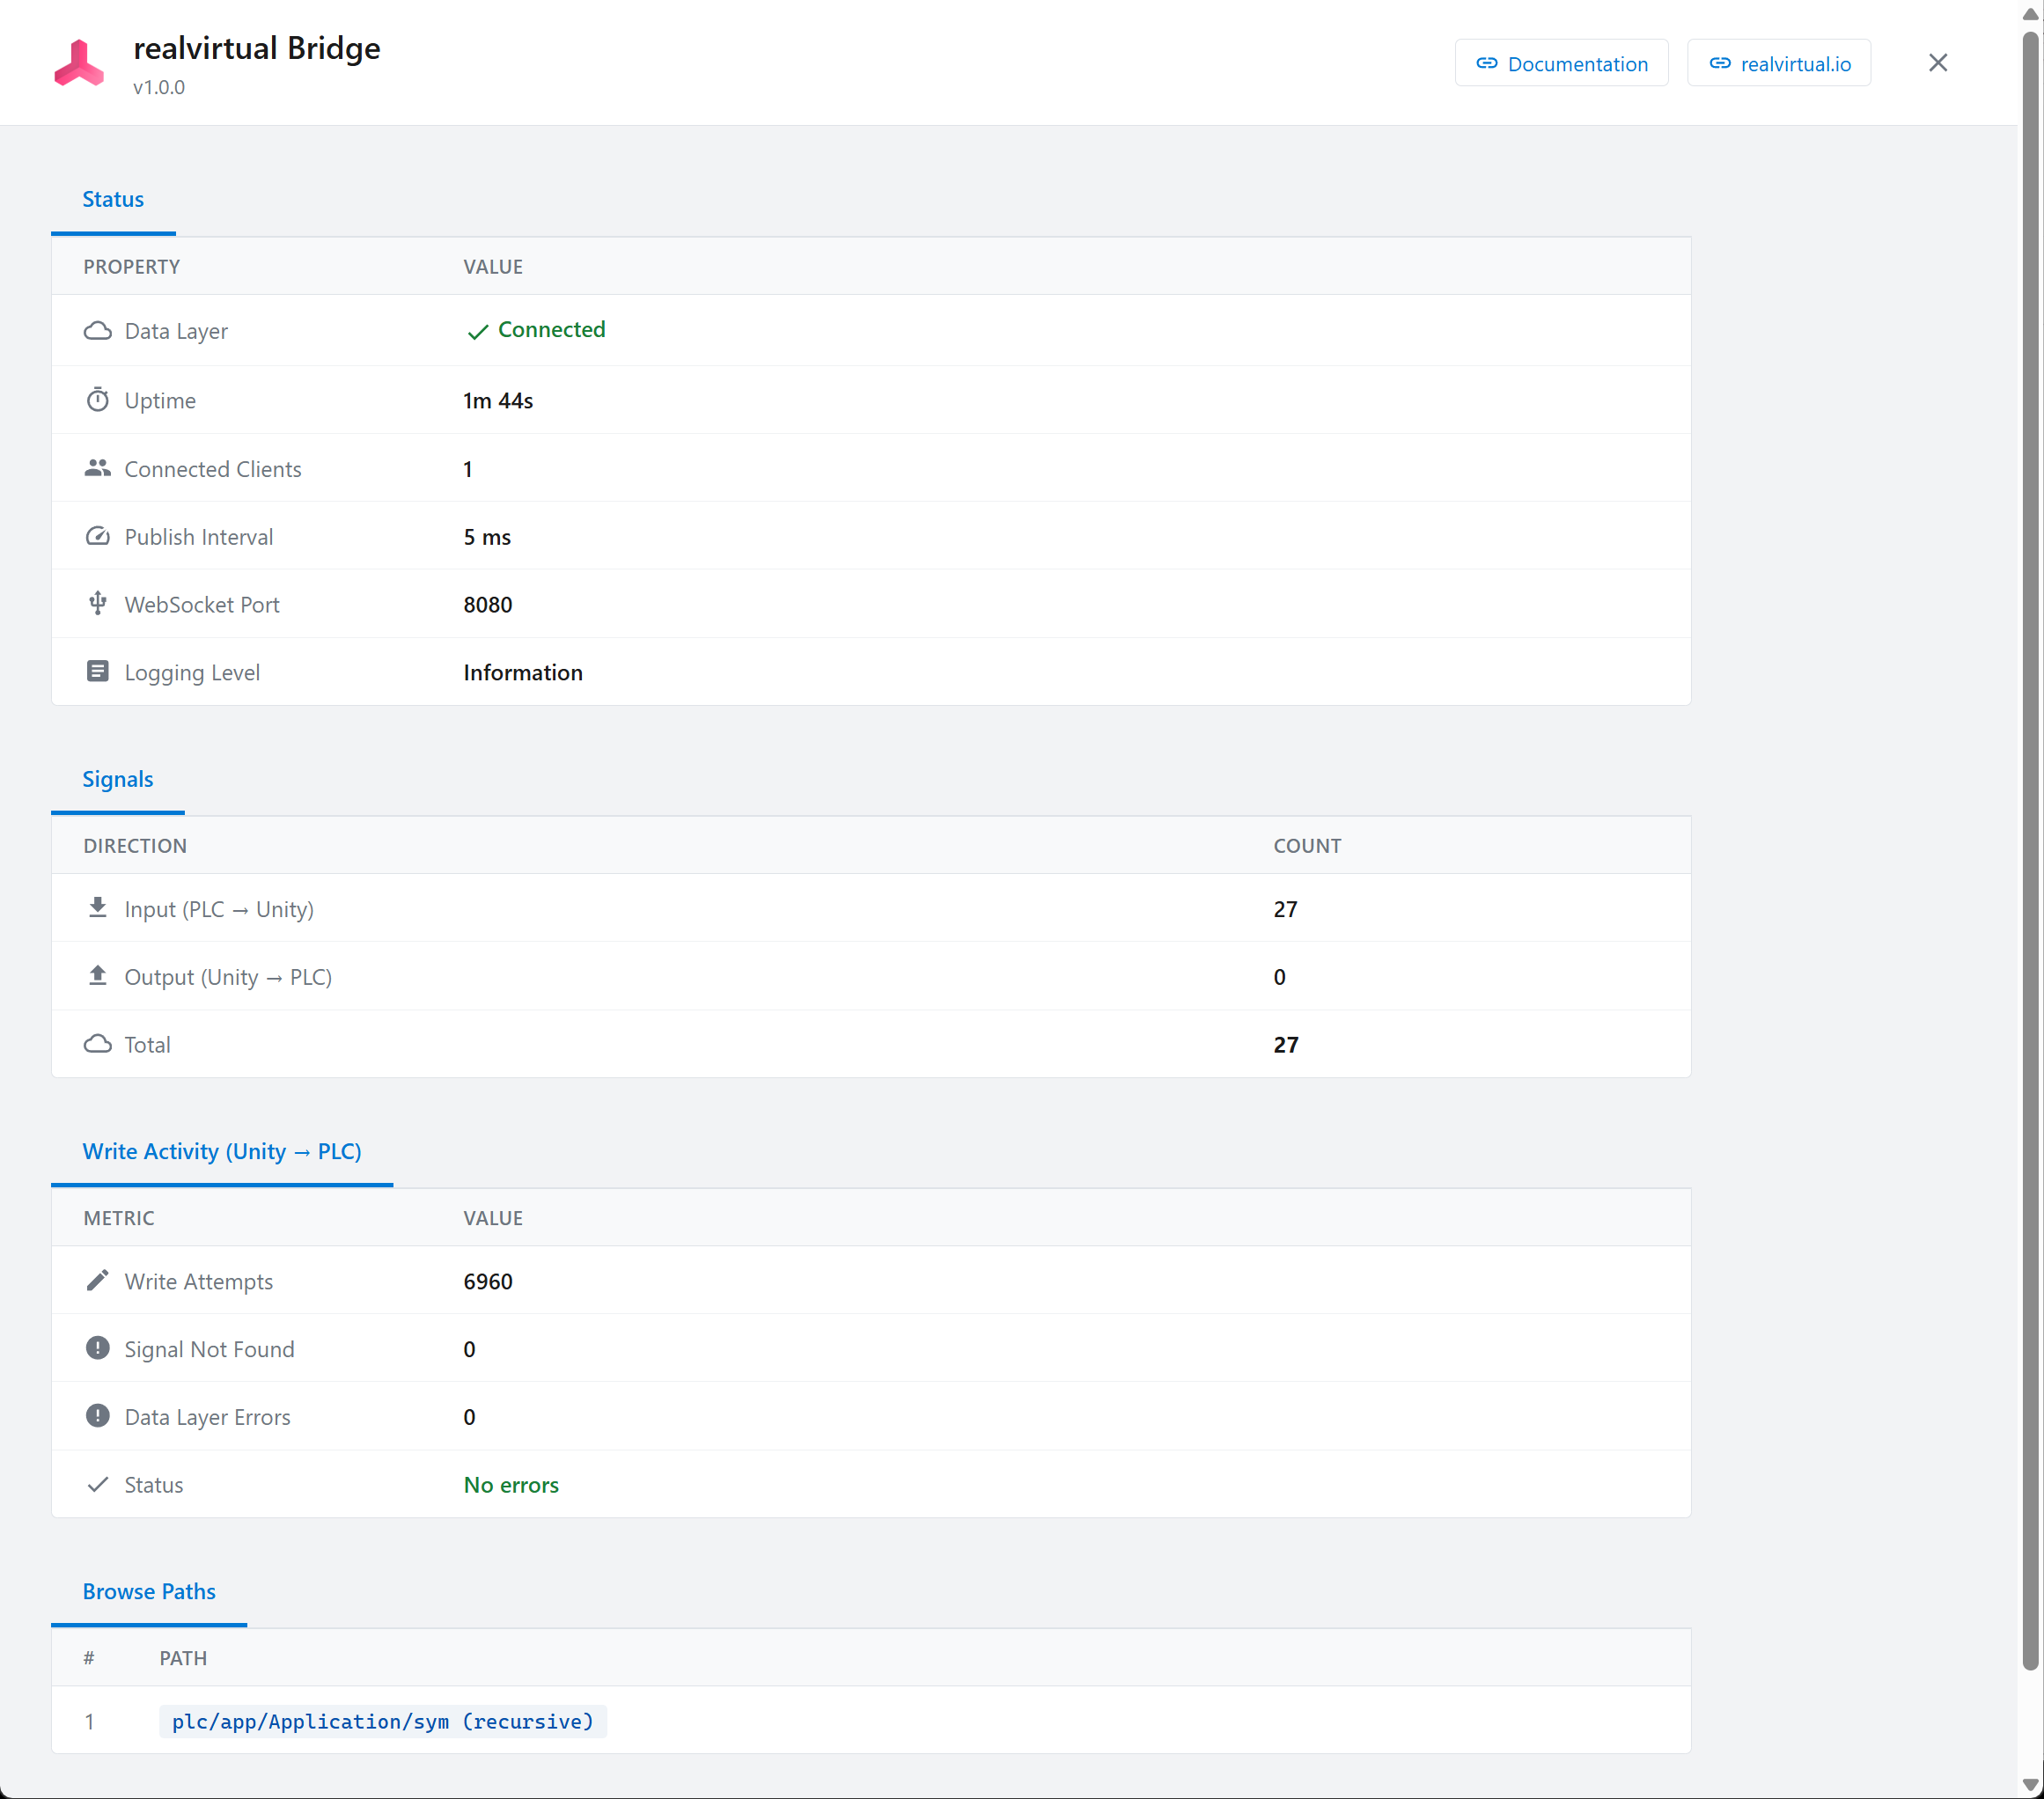Image resolution: width=2044 pixels, height=1799 pixels.
Task: Click the warning icon beside Signal Not Found
Action: (97, 1349)
